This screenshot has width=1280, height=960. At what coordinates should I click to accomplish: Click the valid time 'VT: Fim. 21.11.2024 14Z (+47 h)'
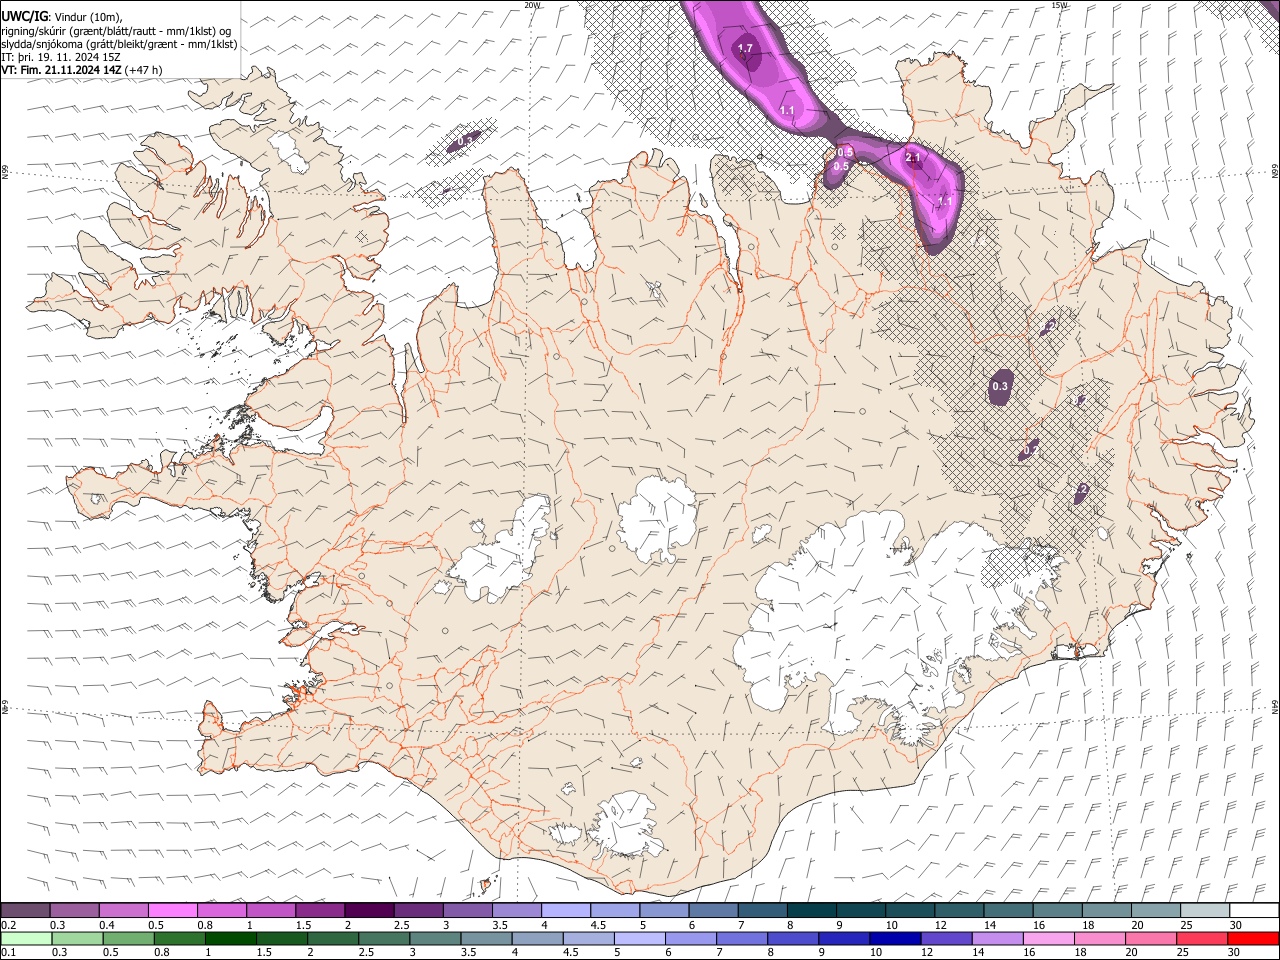tap(82, 71)
